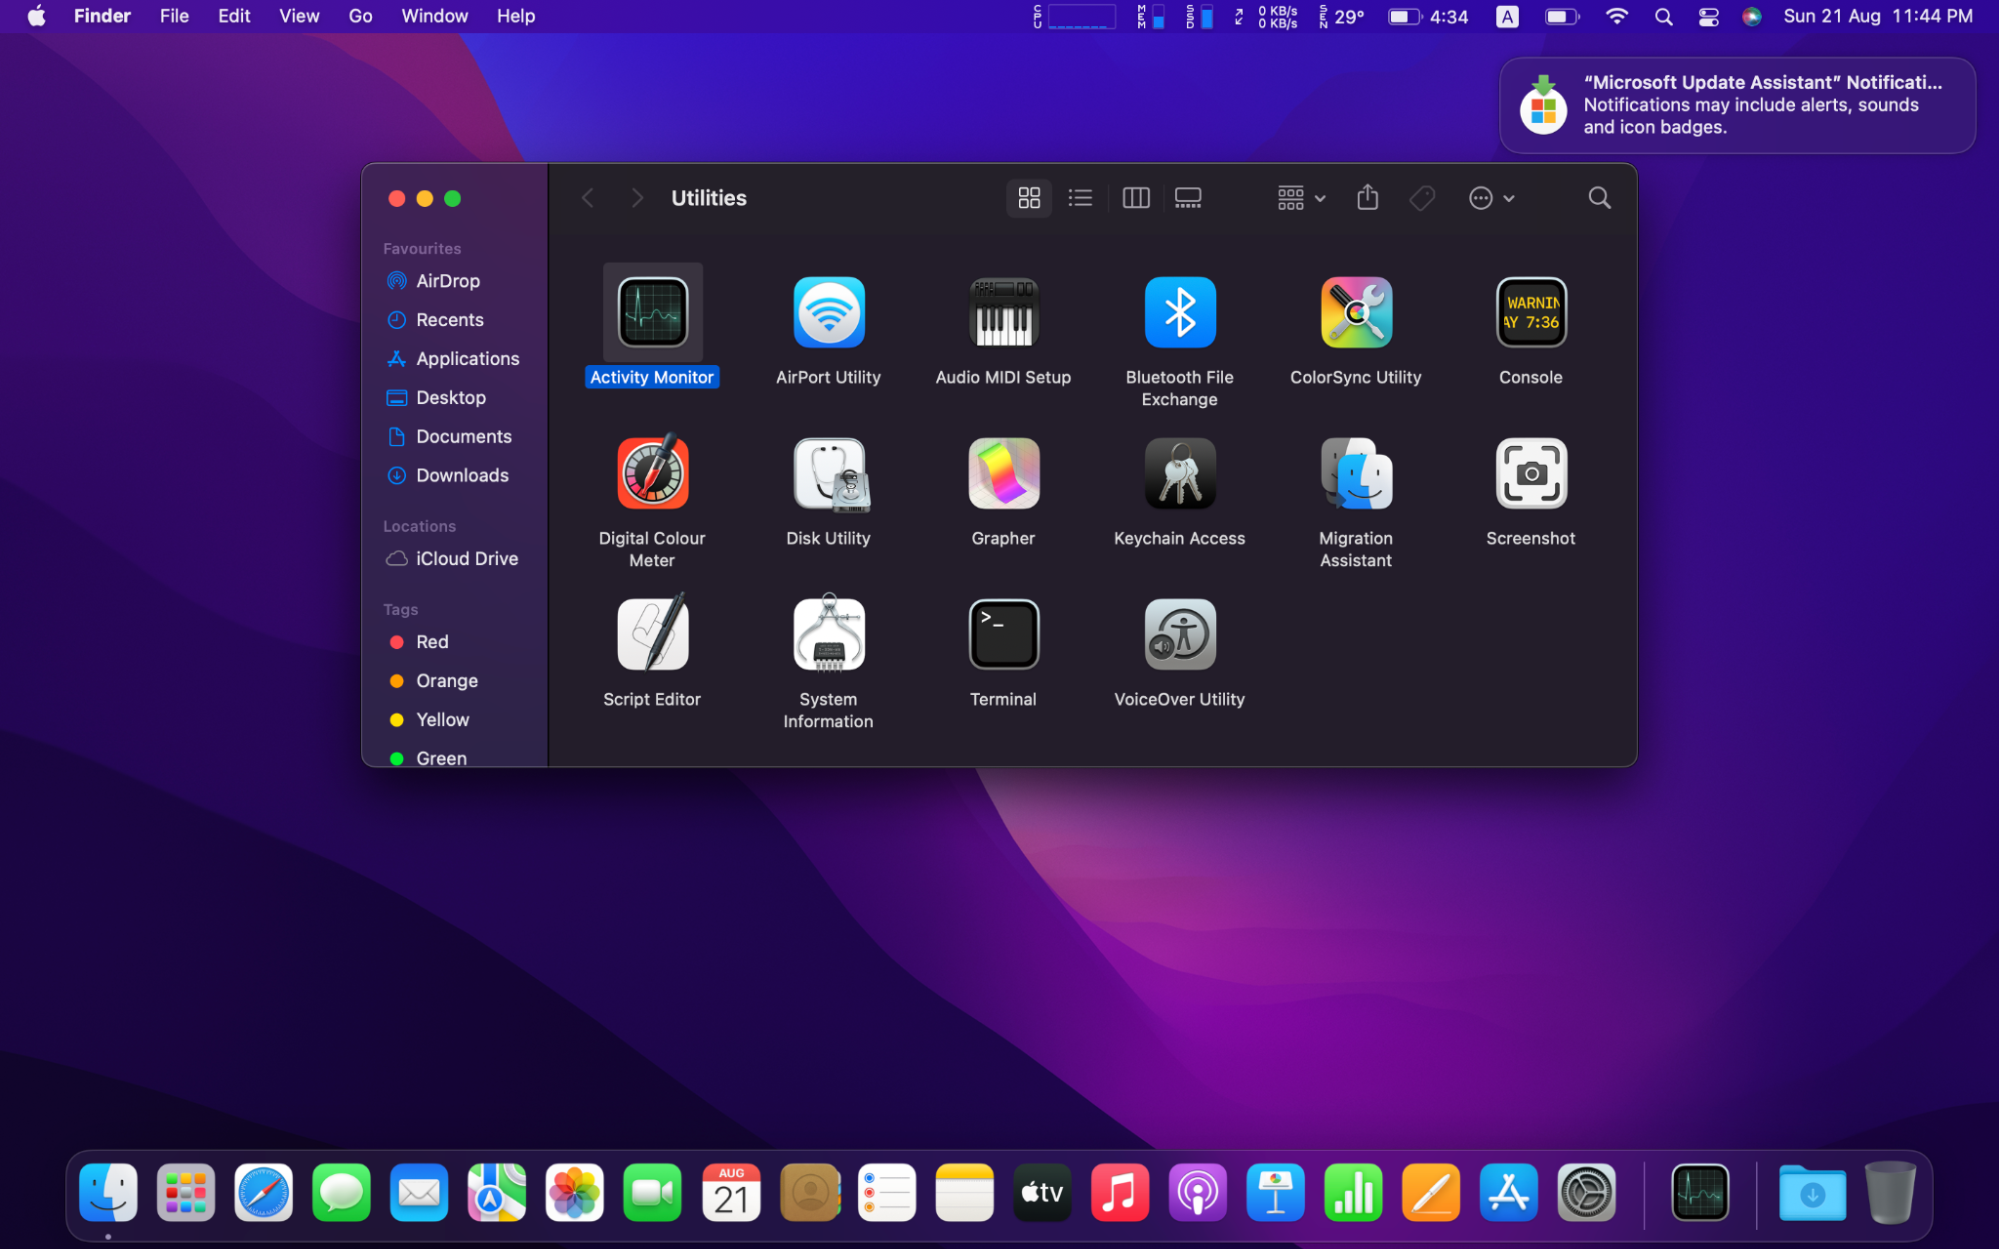Switch Finder to column view
The image size is (1999, 1250).
coord(1136,198)
